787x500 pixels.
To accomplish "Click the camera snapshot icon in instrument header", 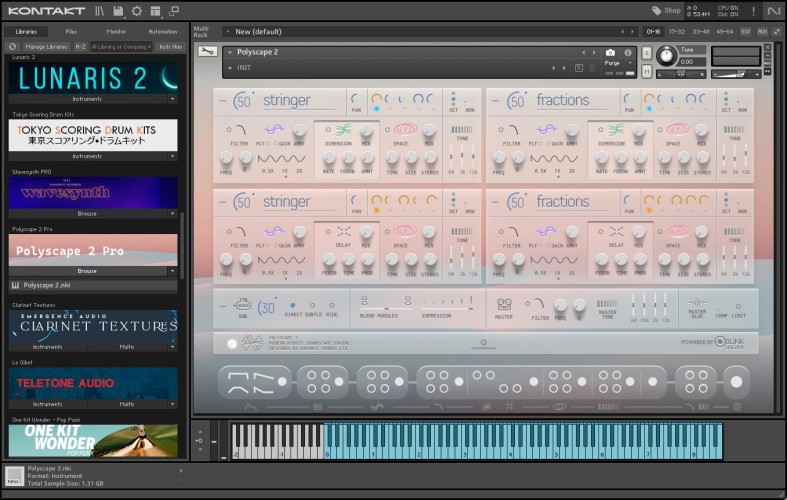I will click(611, 52).
